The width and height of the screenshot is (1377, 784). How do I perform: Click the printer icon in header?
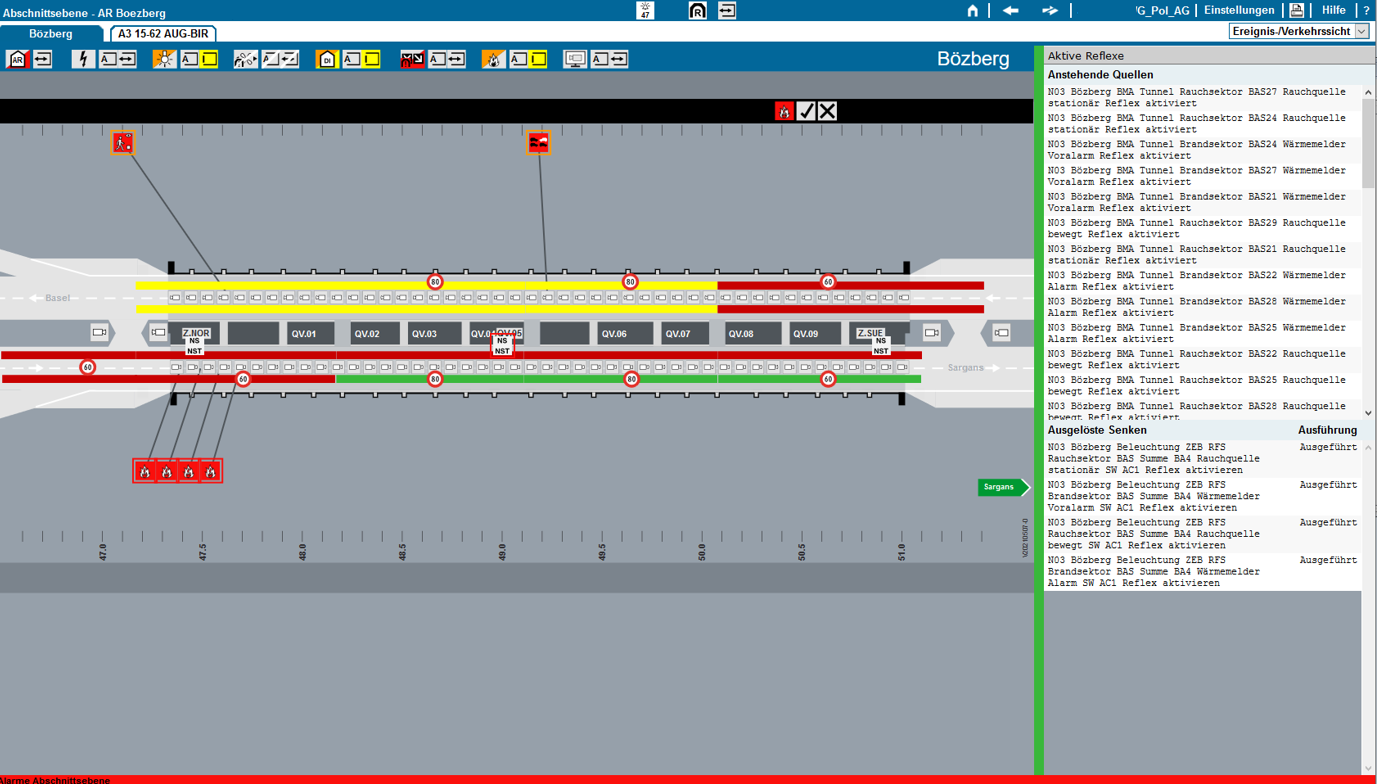pyautogui.click(x=1297, y=10)
